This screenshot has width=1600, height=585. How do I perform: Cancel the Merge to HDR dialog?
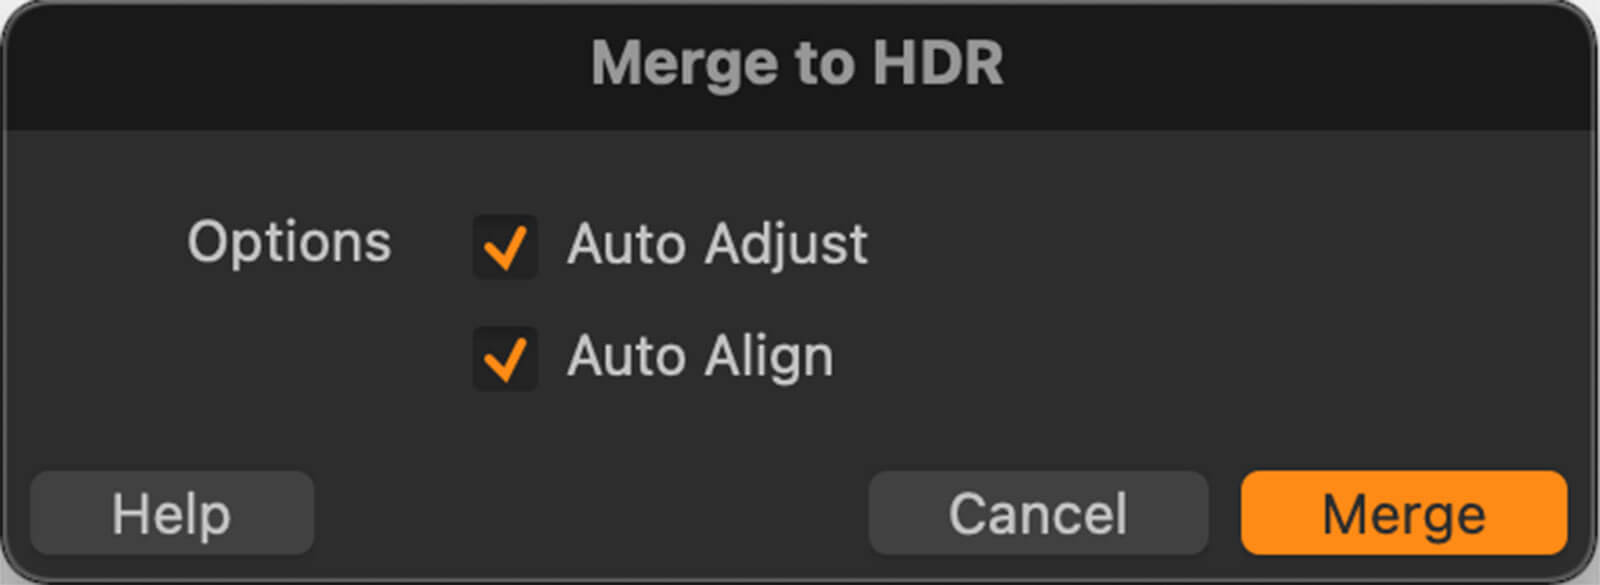pos(1038,513)
